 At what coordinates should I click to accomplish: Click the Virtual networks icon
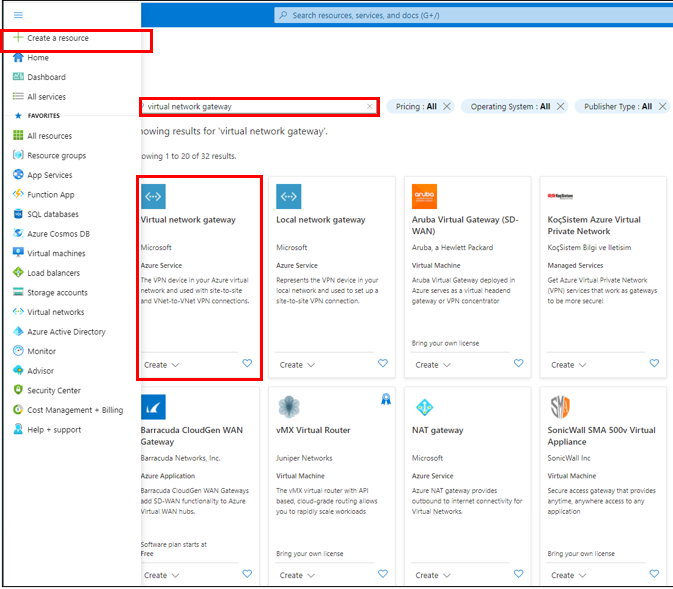click(18, 312)
